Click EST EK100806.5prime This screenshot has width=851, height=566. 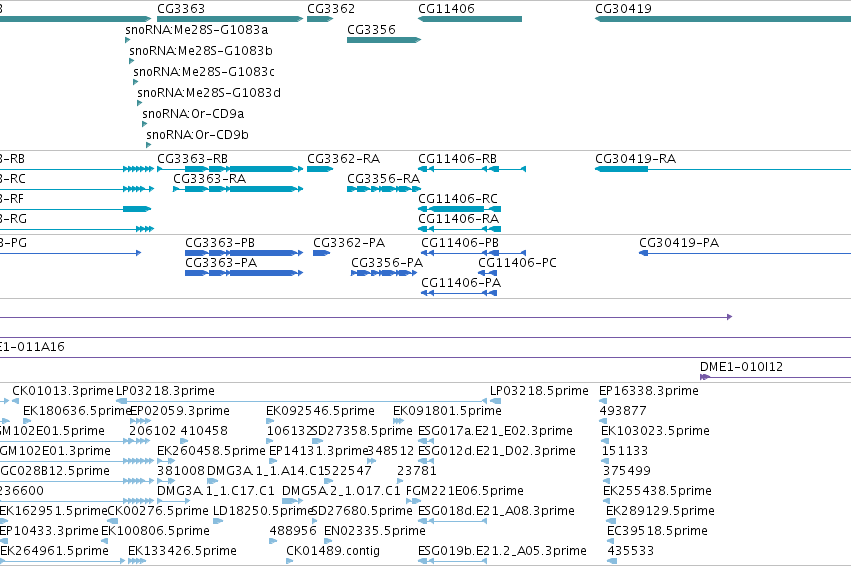click(x=155, y=531)
